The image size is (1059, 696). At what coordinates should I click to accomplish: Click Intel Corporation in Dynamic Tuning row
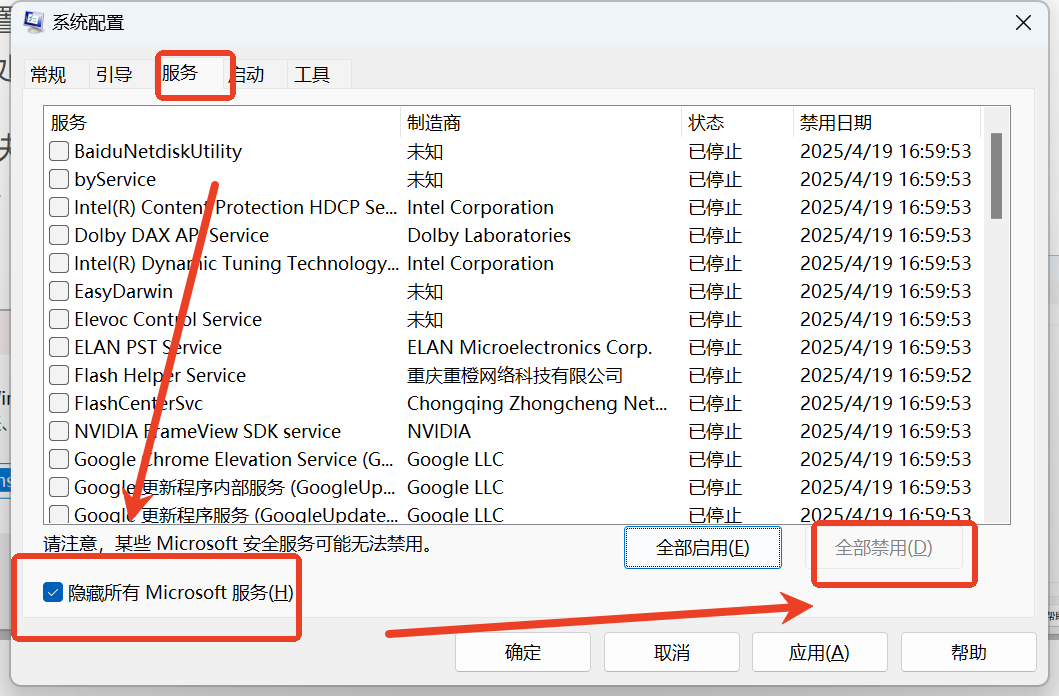[x=480, y=263]
